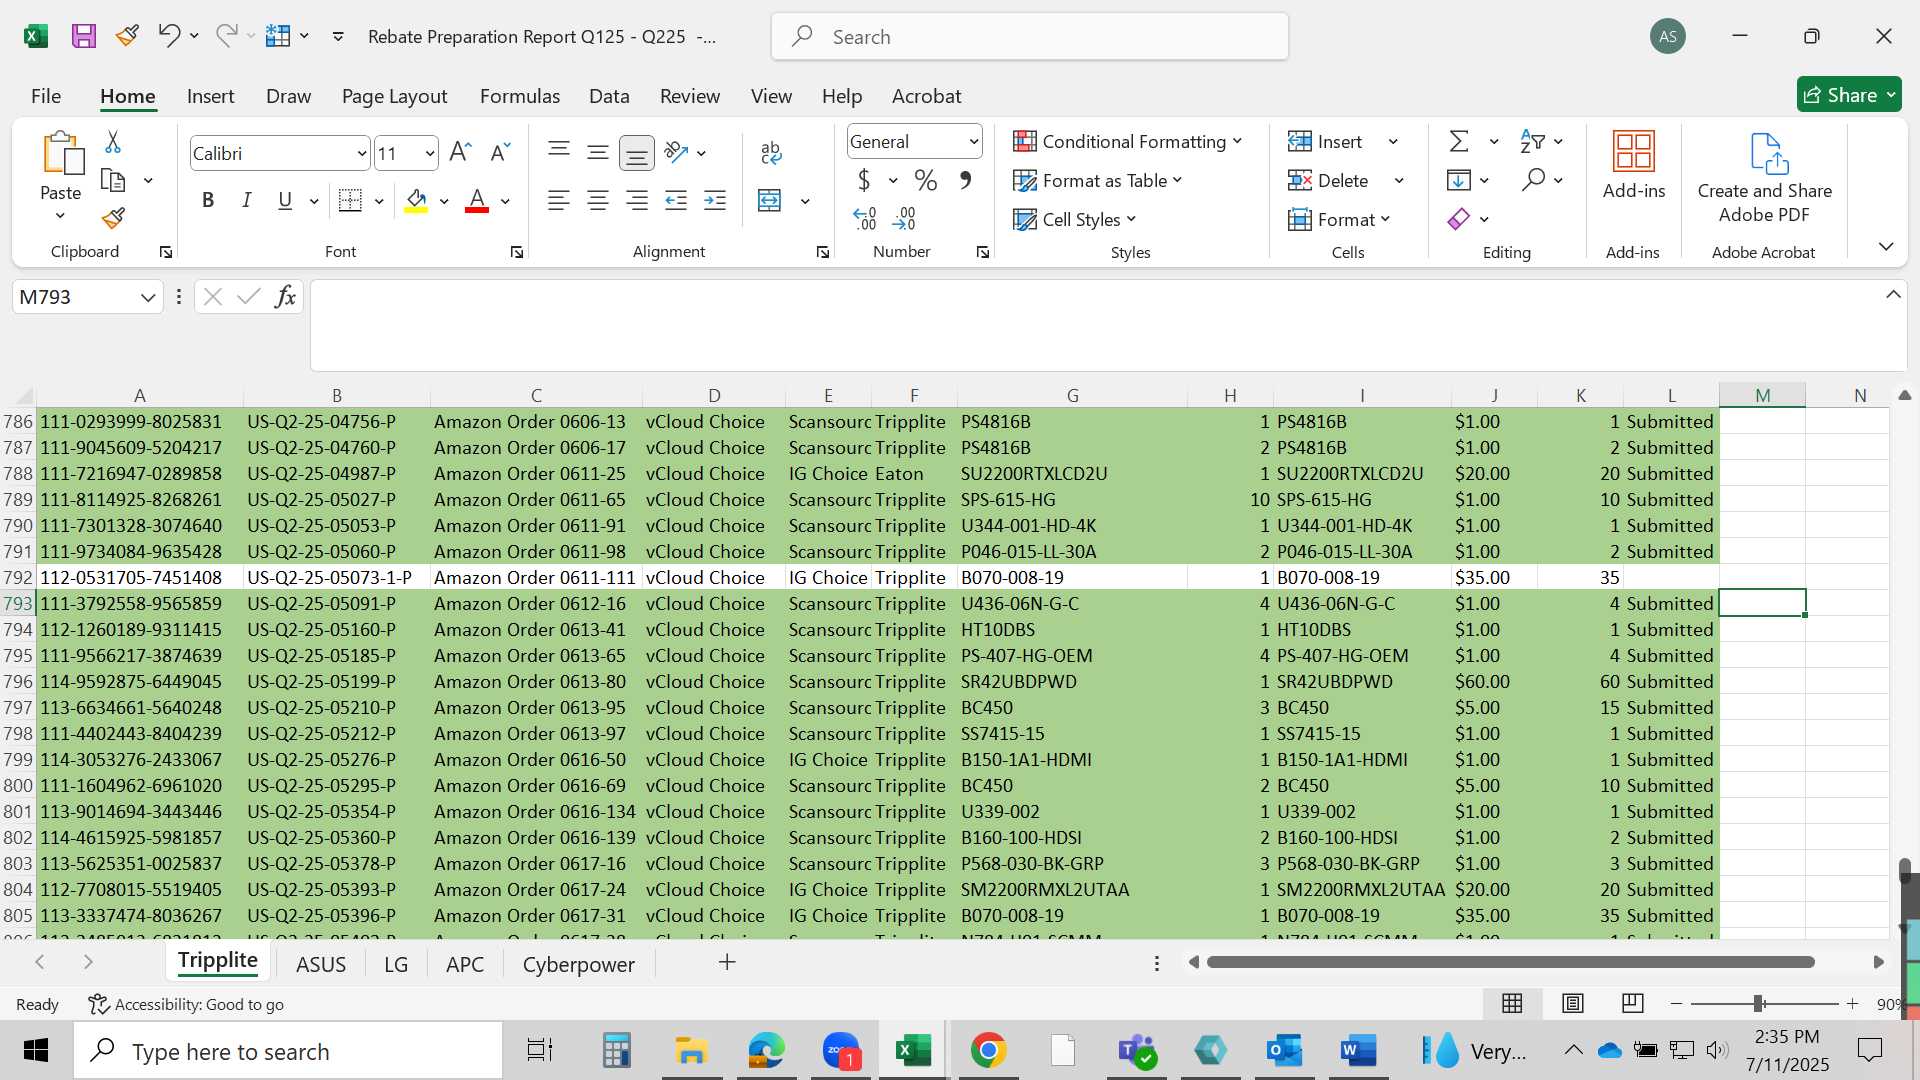The height and width of the screenshot is (1080, 1920).
Task: Open the Cyberpower worksheet tab
Action: 578,964
